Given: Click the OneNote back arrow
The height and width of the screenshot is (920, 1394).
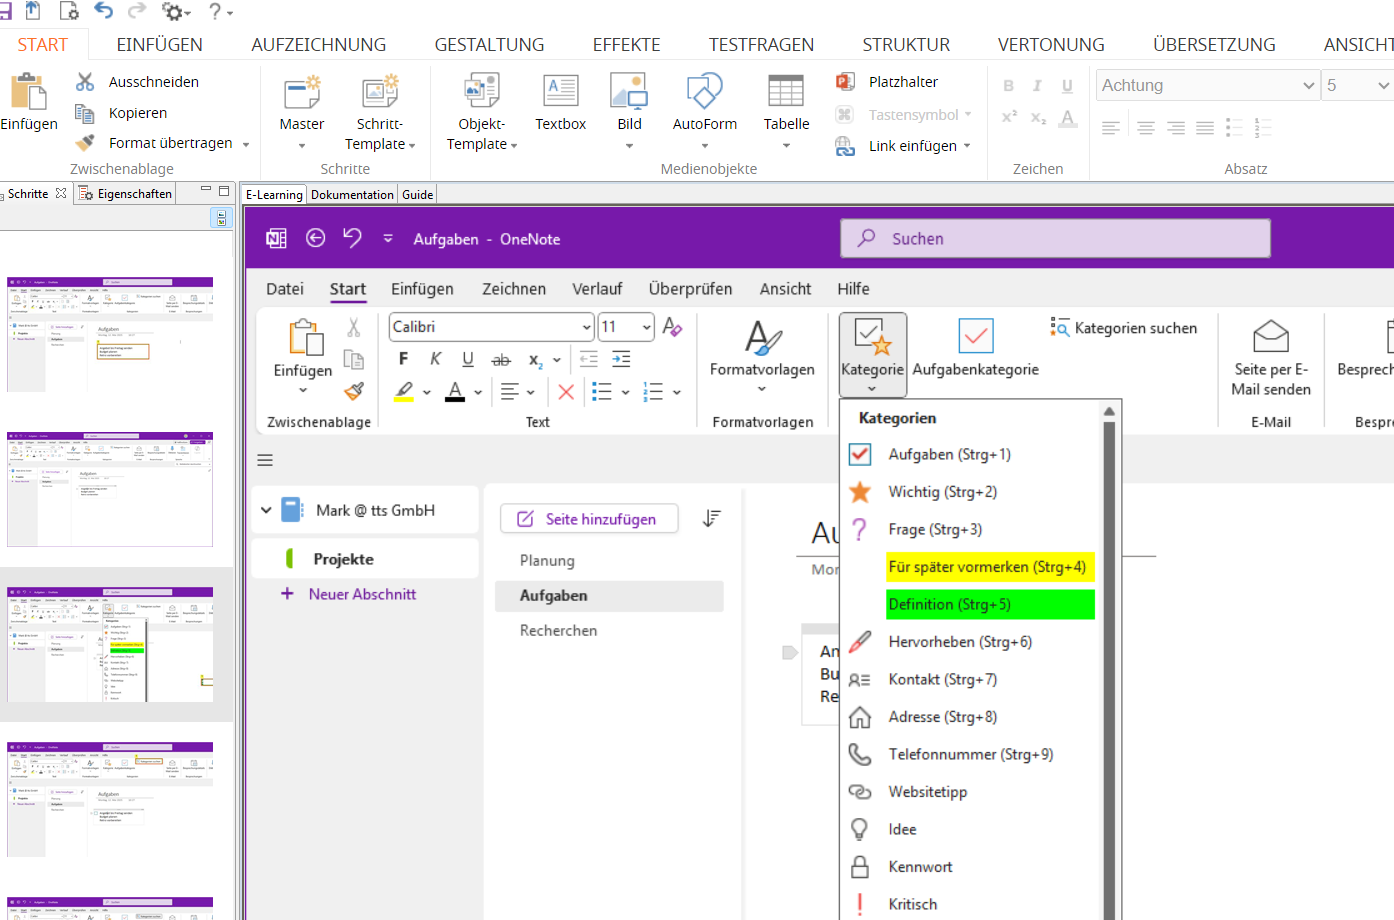Looking at the screenshot, I should (315, 238).
